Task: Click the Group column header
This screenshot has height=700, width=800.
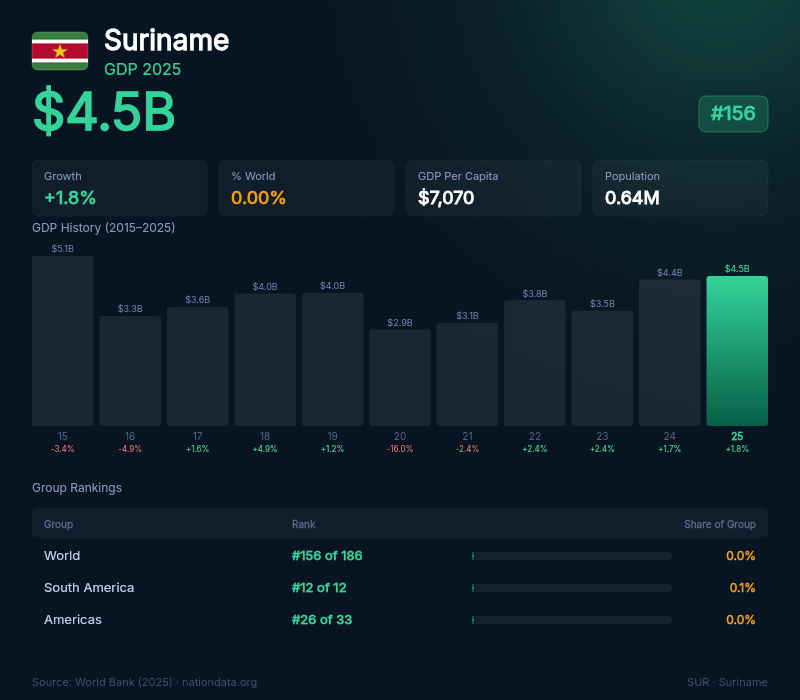Action: pyautogui.click(x=59, y=524)
